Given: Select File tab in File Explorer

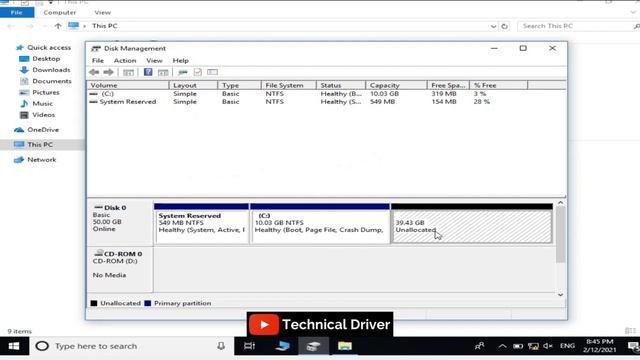Looking at the screenshot, I should click(17, 12).
